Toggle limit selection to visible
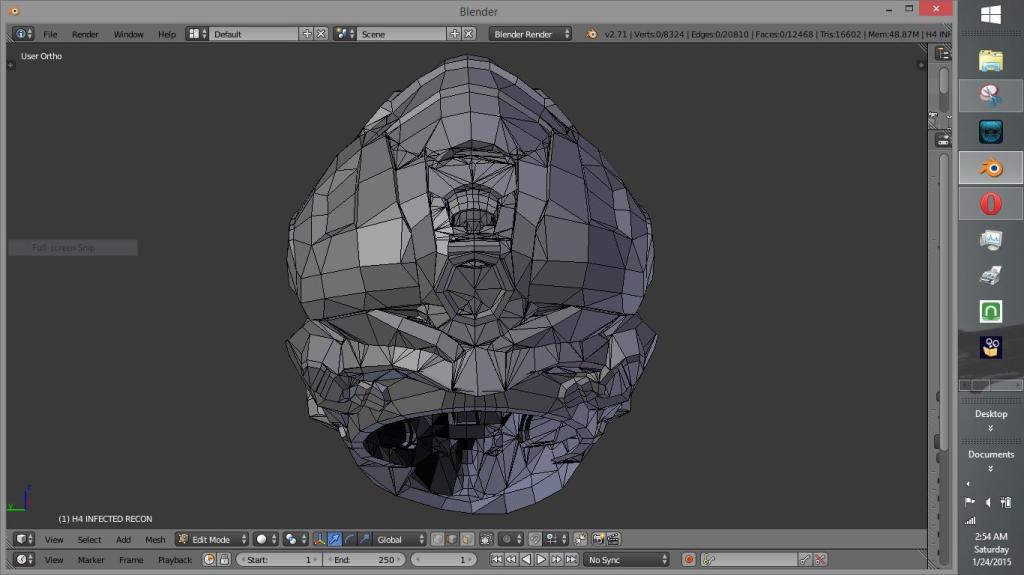The height and width of the screenshot is (575, 1024). point(486,539)
